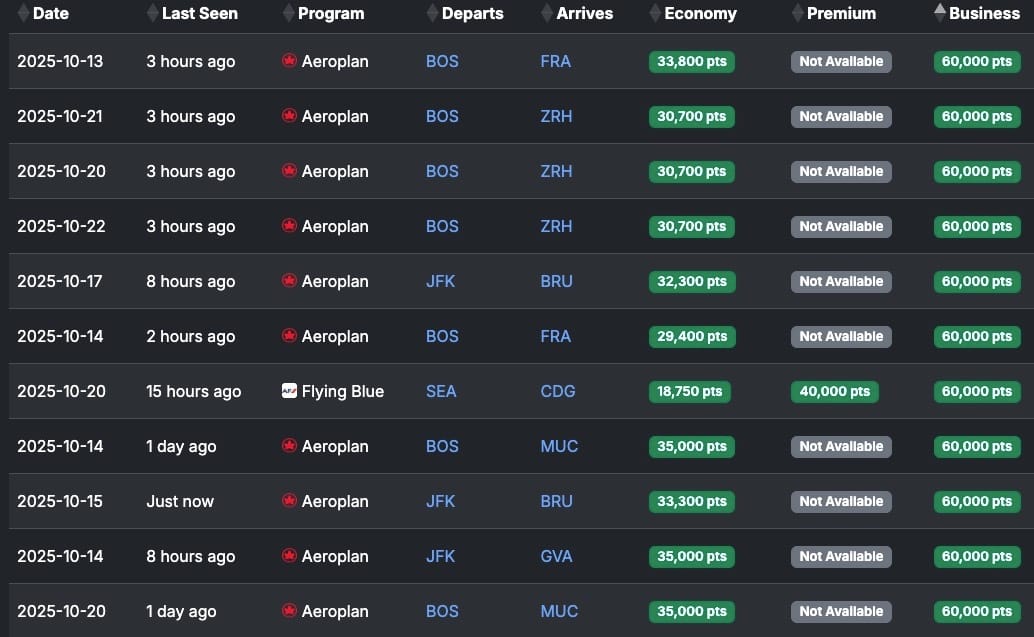The height and width of the screenshot is (637, 1034).
Task: Click the Premium column sort icon
Action: 797,13
